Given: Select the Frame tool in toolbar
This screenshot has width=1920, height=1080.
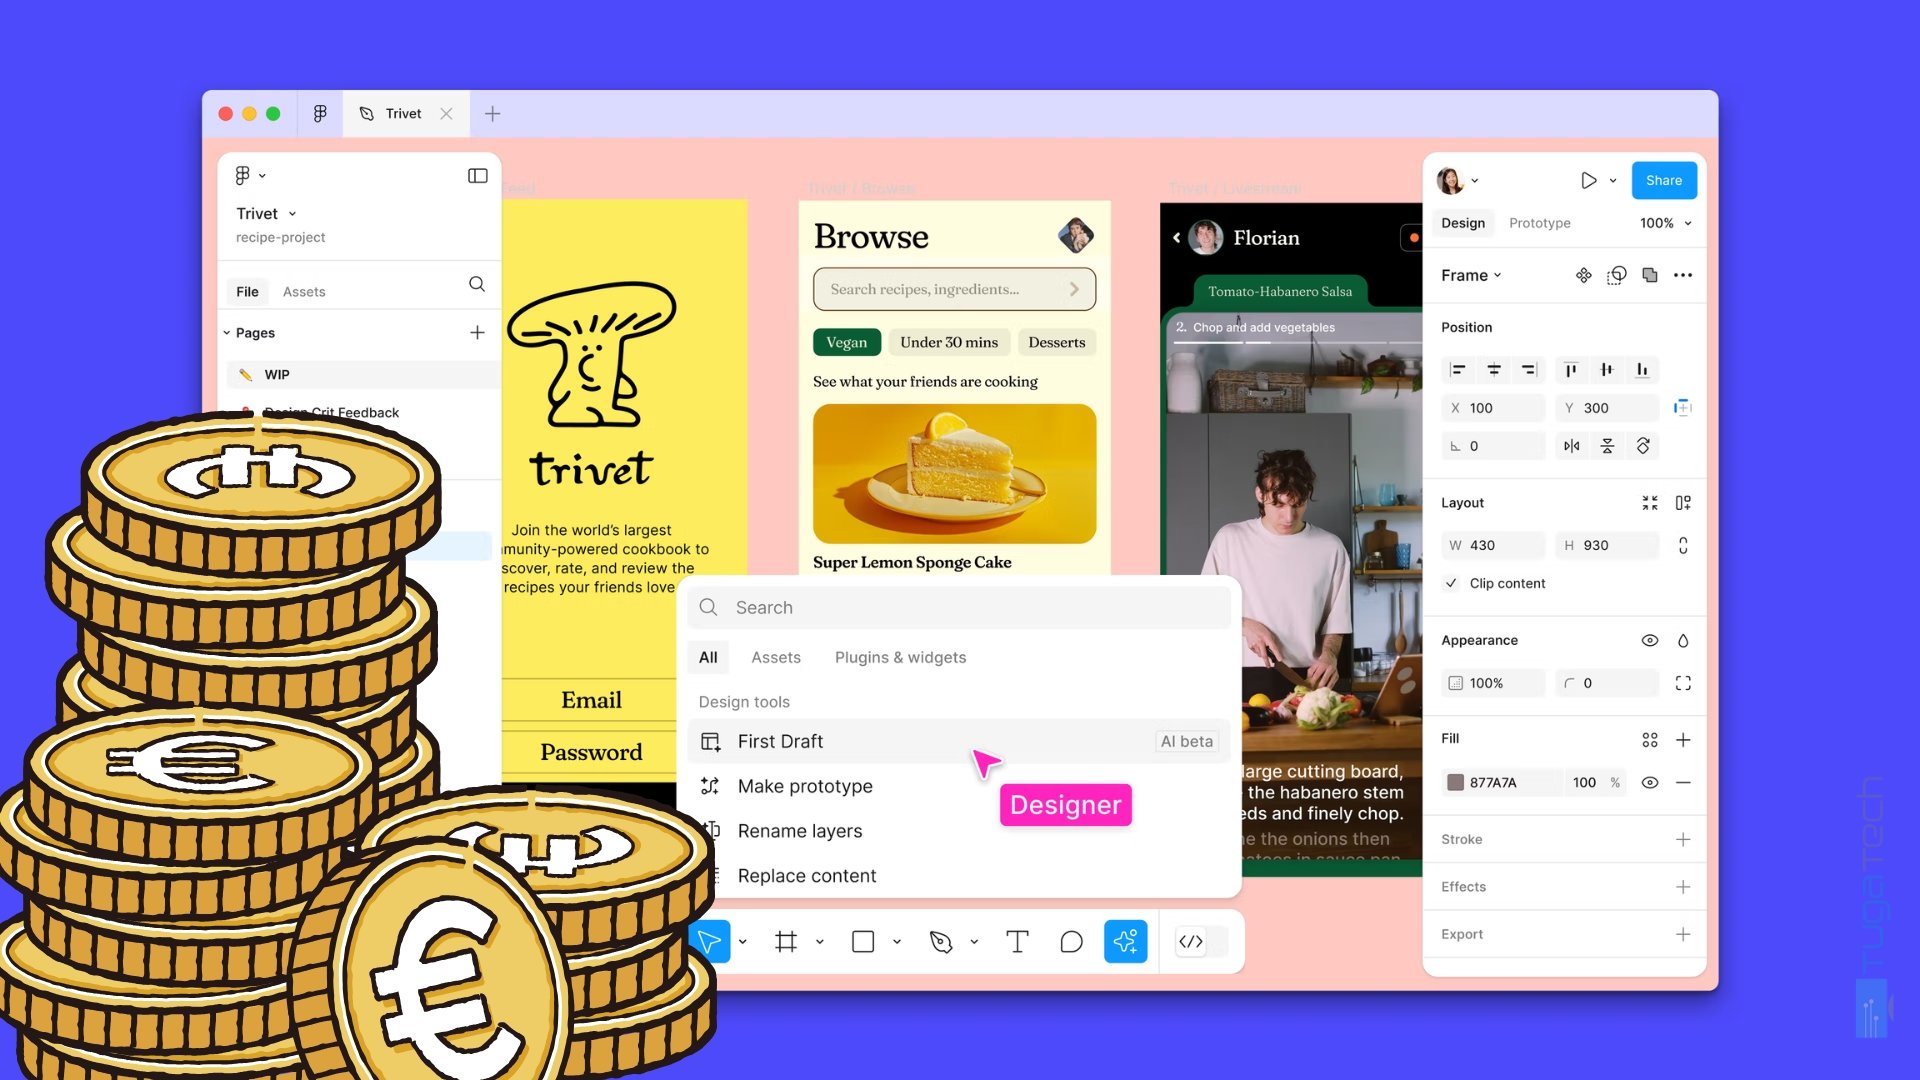Looking at the screenshot, I should pos(787,940).
